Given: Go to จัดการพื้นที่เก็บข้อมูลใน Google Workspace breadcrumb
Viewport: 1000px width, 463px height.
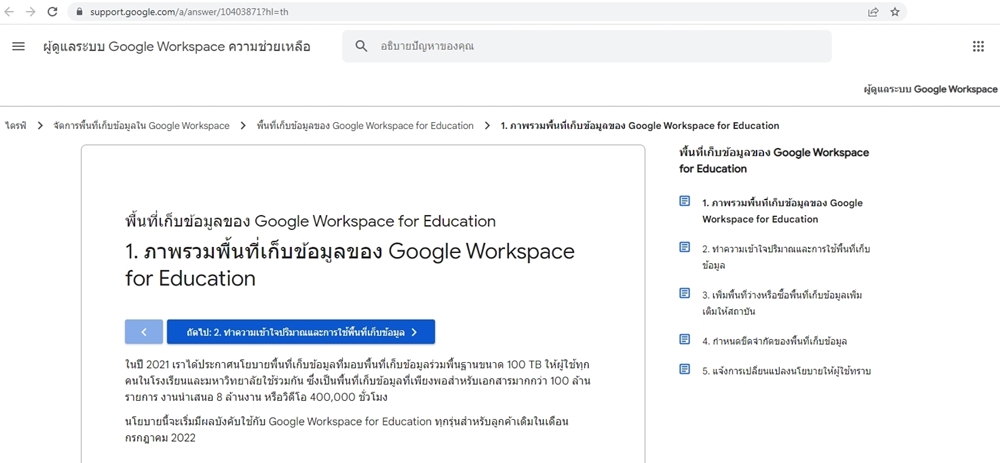Looking at the screenshot, I should pos(142,126).
